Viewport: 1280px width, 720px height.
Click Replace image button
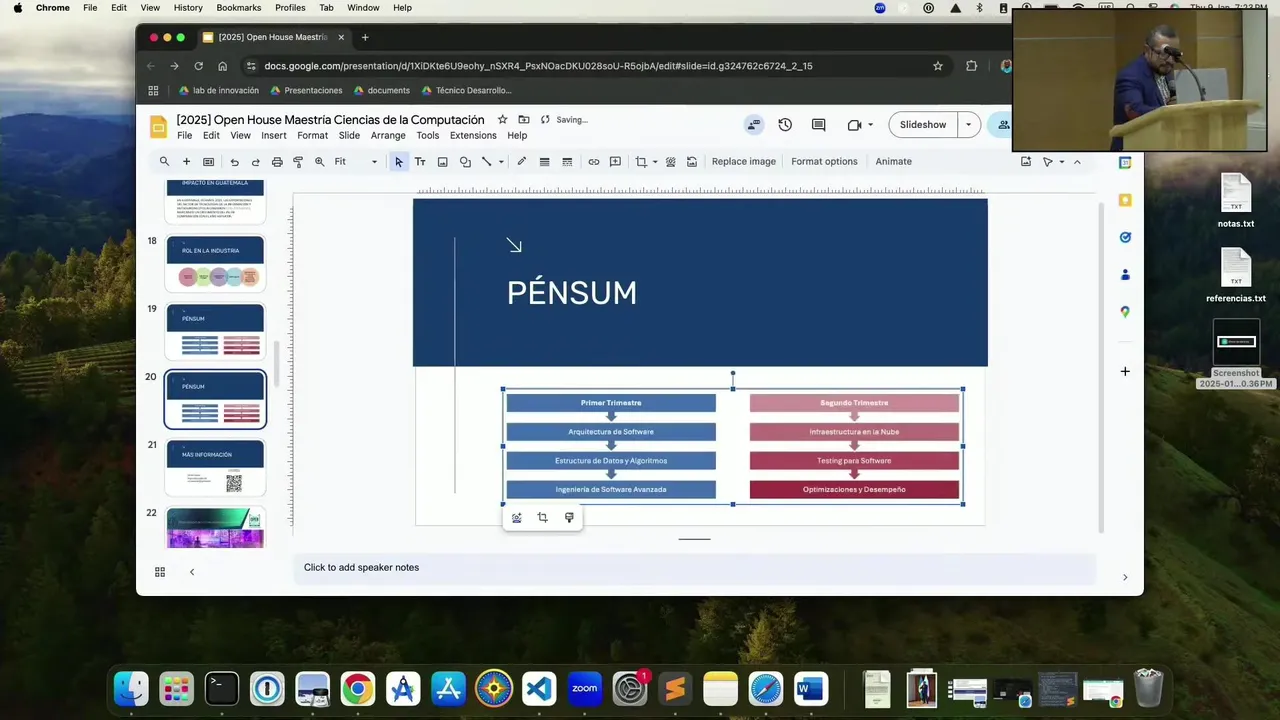(x=743, y=161)
